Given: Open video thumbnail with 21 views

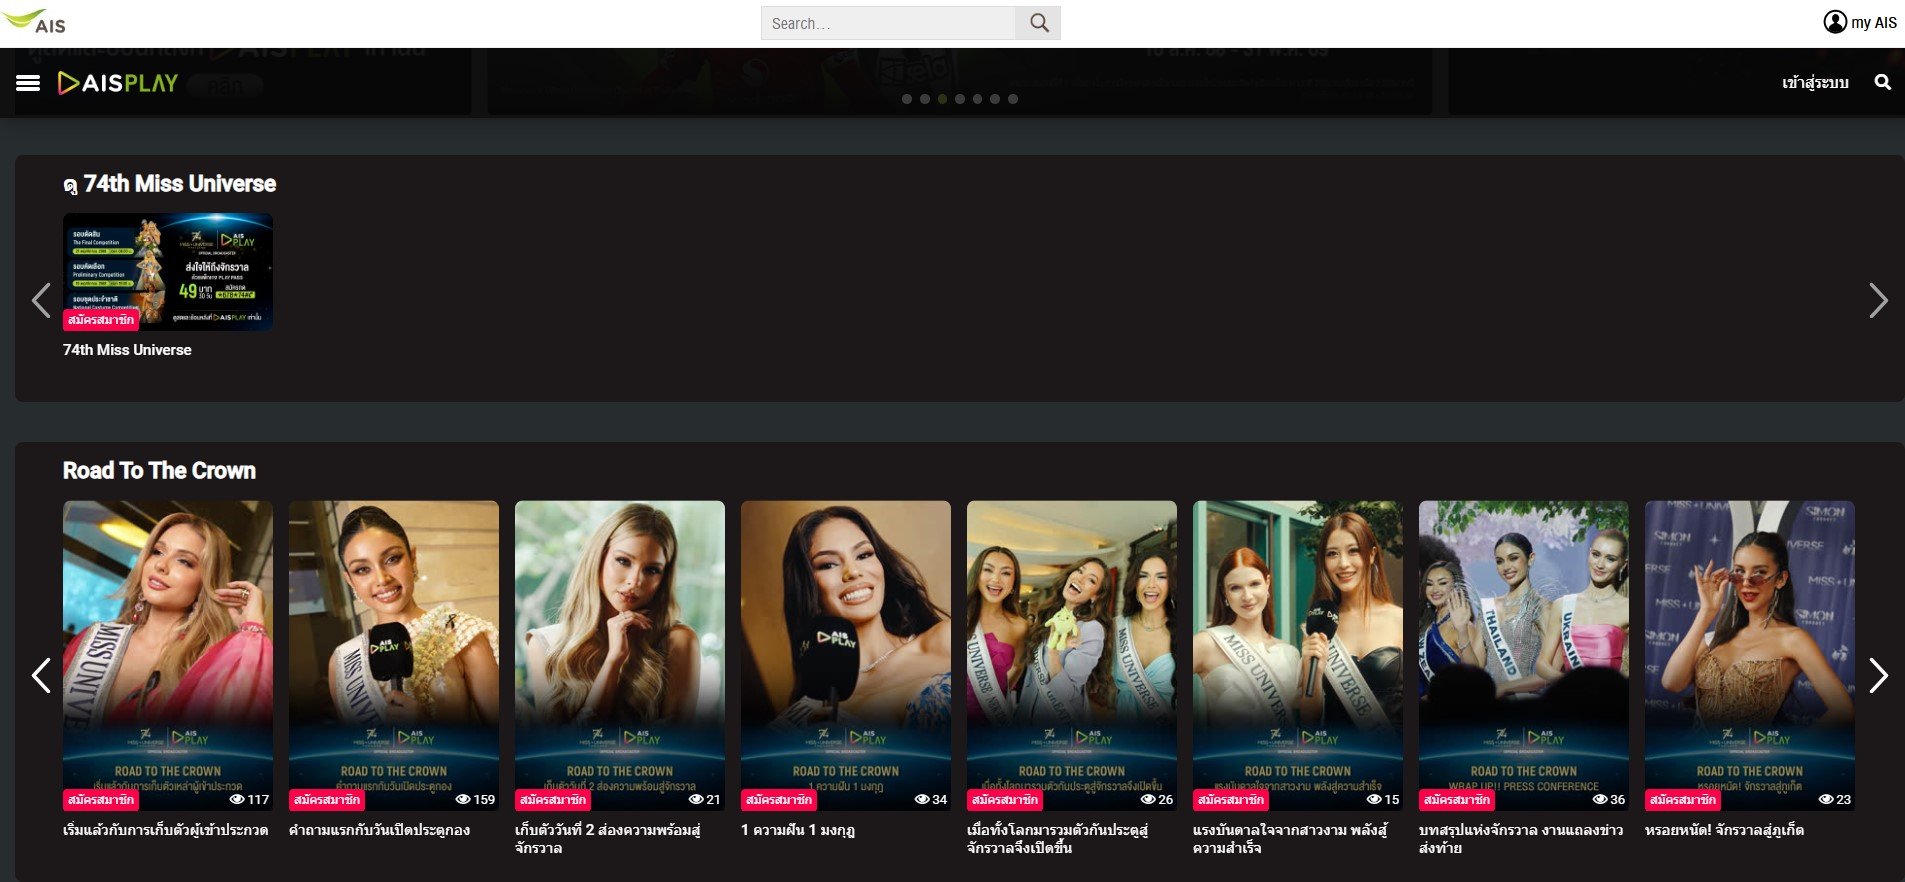Looking at the screenshot, I should tap(620, 655).
